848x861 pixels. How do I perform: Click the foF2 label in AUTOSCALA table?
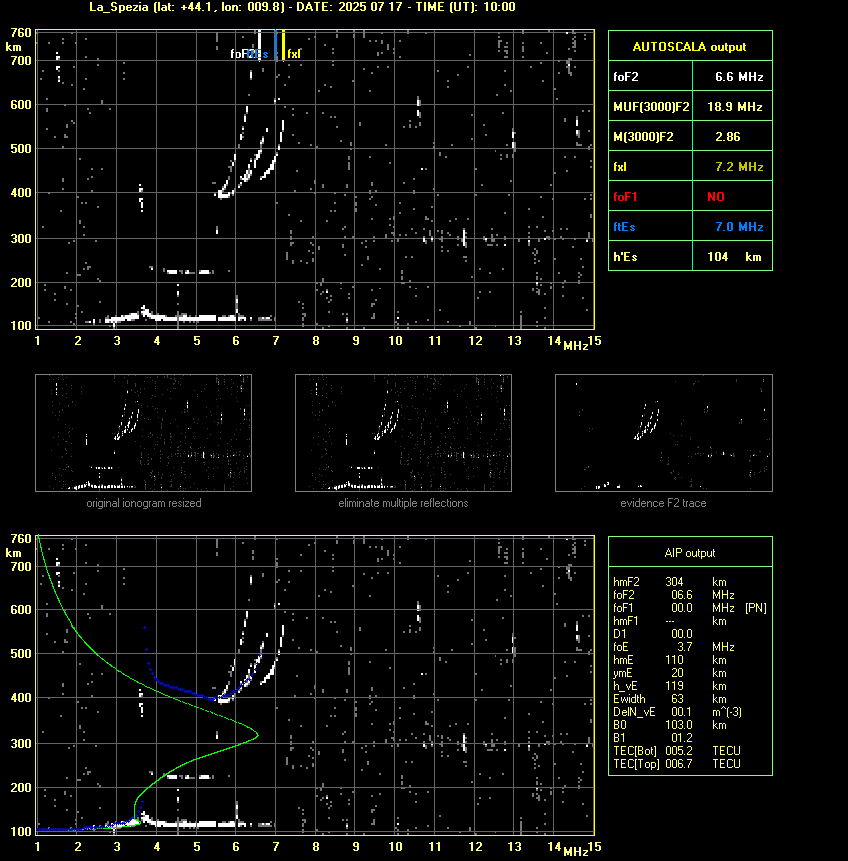point(626,76)
